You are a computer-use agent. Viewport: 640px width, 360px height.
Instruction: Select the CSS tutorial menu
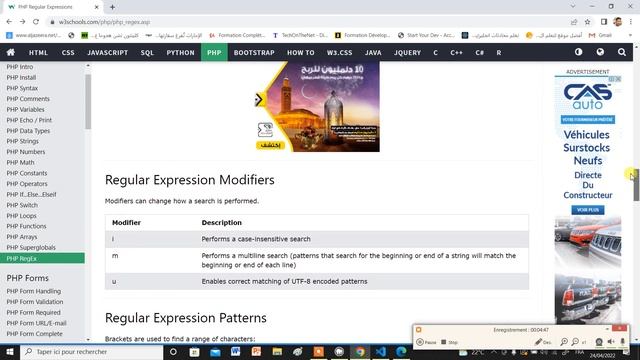tap(68, 52)
